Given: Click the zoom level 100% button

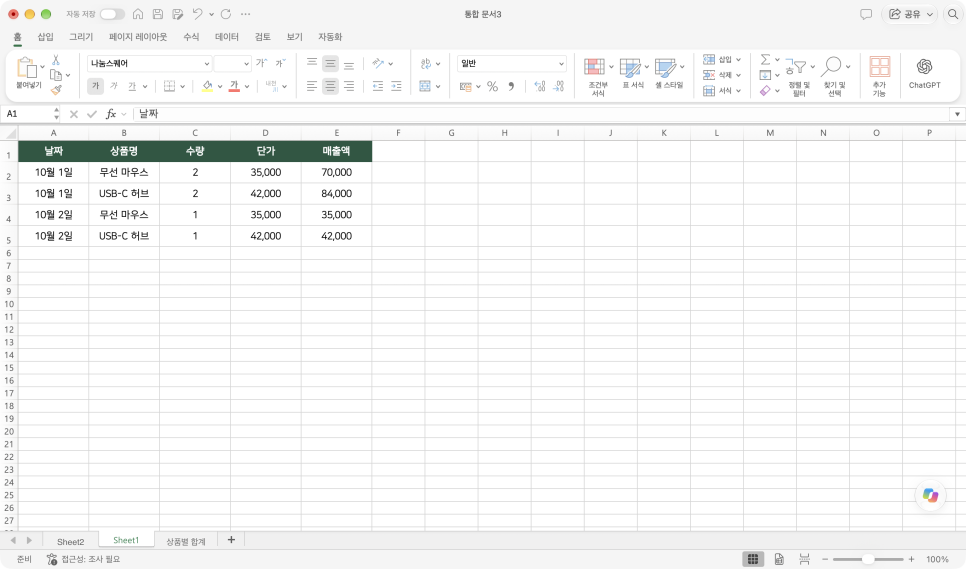Looking at the screenshot, I should (937, 559).
